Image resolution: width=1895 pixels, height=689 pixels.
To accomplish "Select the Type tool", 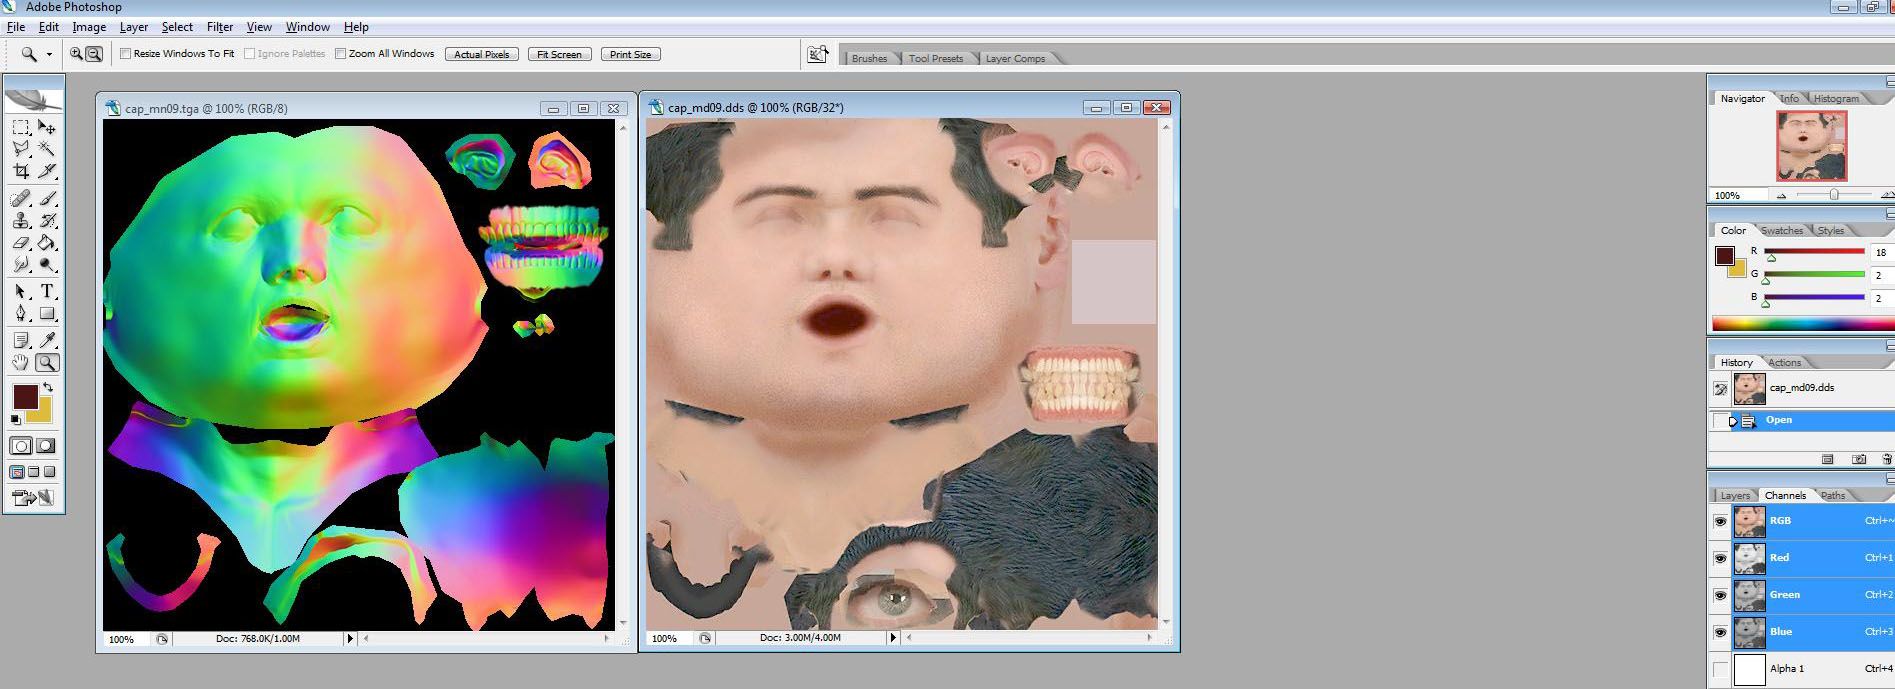I will coord(46,291).
